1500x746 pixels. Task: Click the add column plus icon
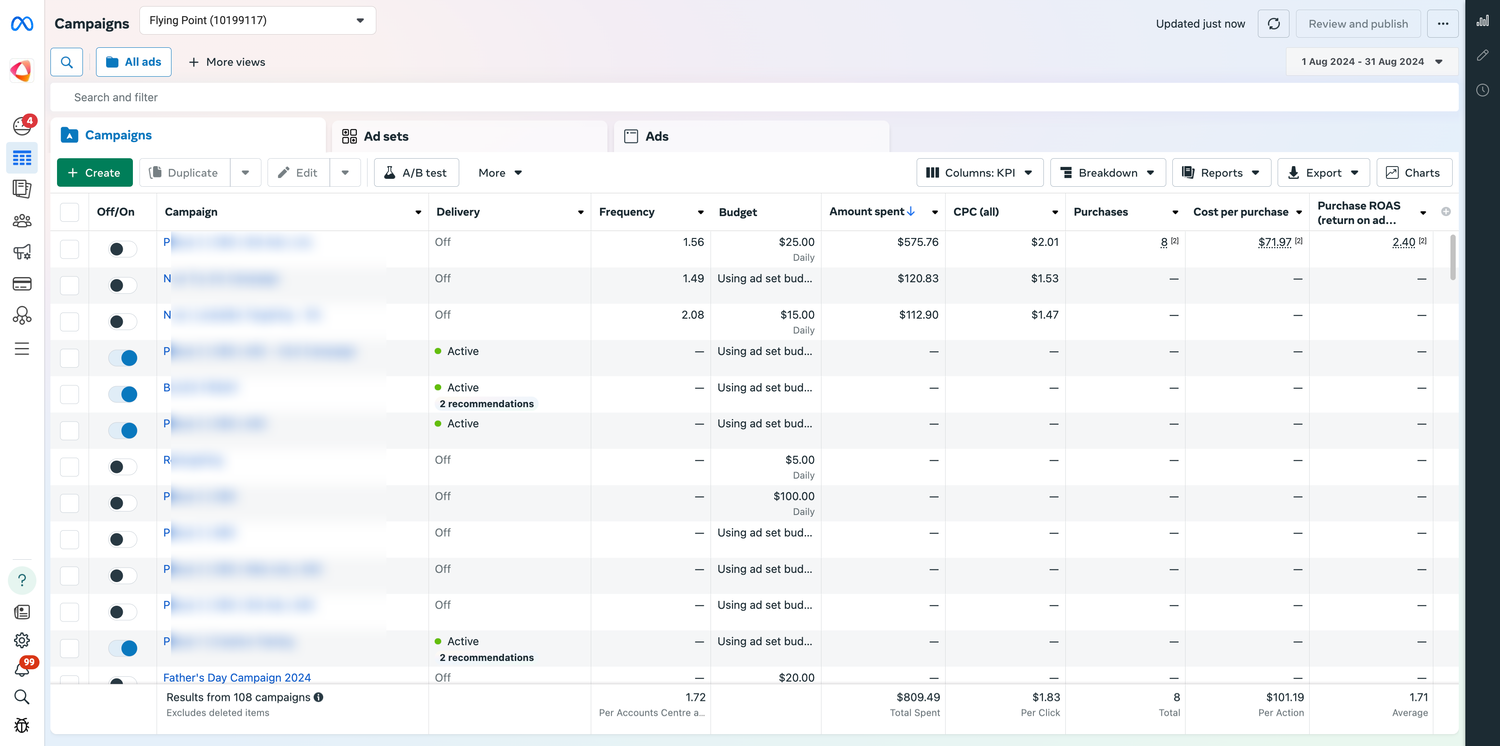pos(1446,212)
